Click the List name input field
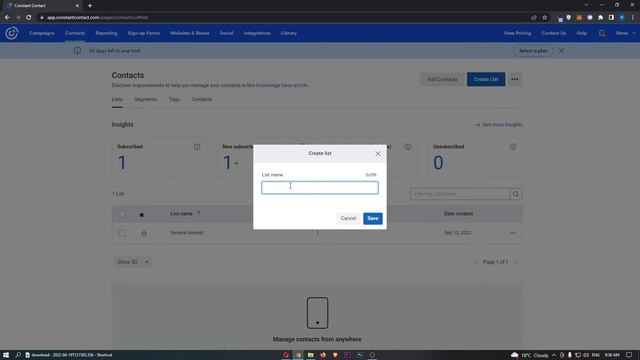640x360 pixels. [x=320, y=188]
